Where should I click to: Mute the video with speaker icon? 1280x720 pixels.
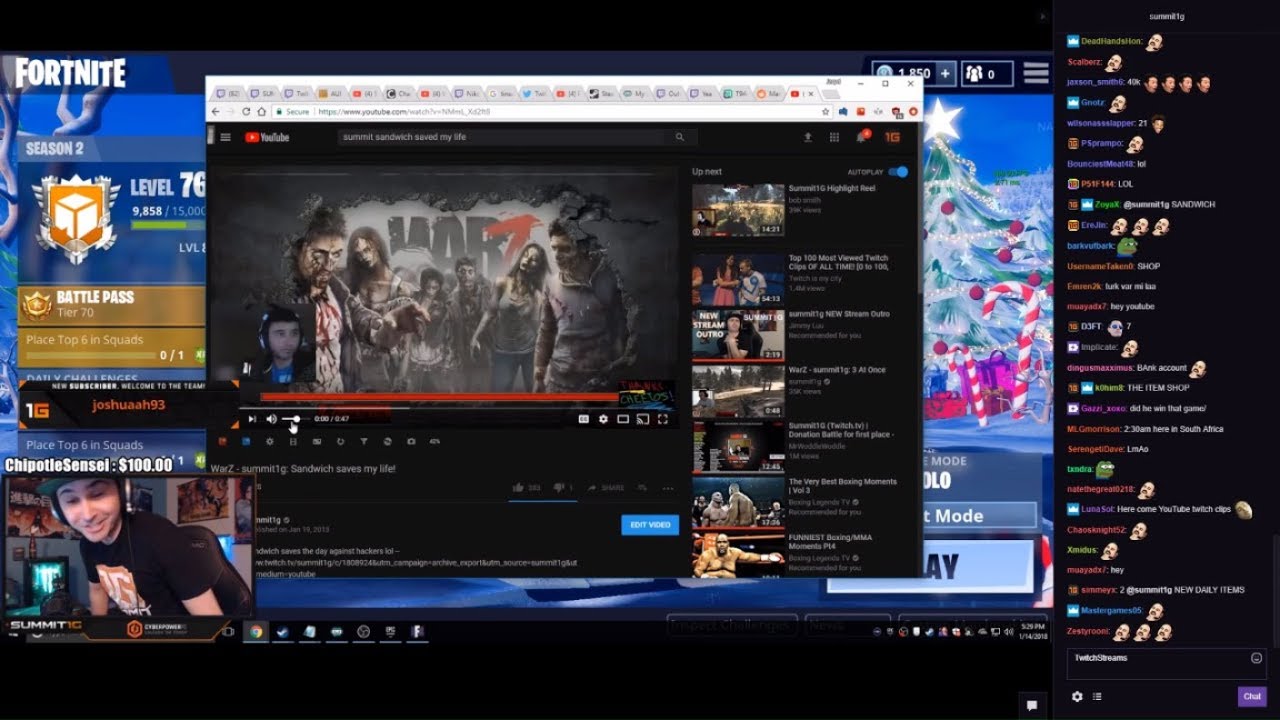[271, 419]
